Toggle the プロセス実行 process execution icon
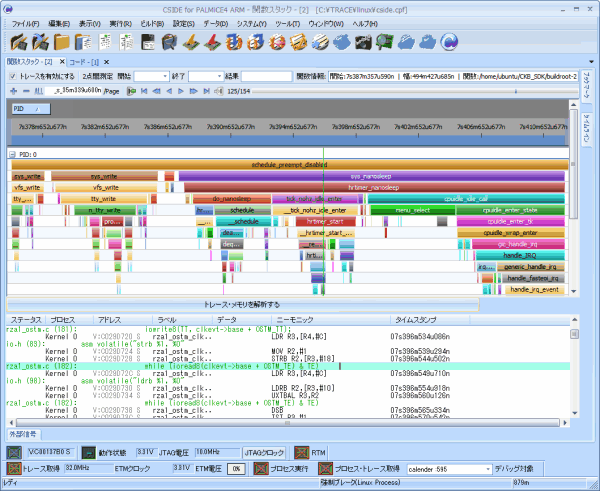This screenshot has width=600, height=491. point(261,469)
